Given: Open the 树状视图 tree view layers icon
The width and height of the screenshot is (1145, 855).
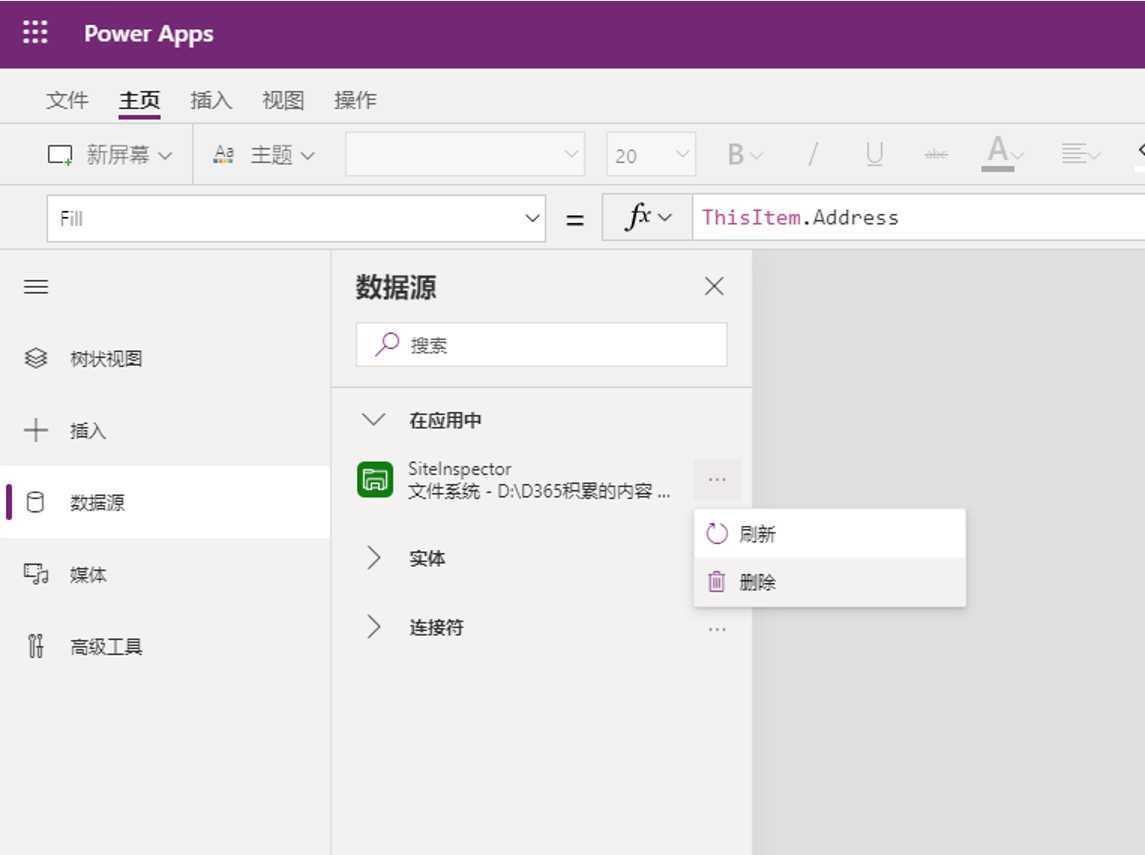Looking at the screenshot, I should point(36,358).
